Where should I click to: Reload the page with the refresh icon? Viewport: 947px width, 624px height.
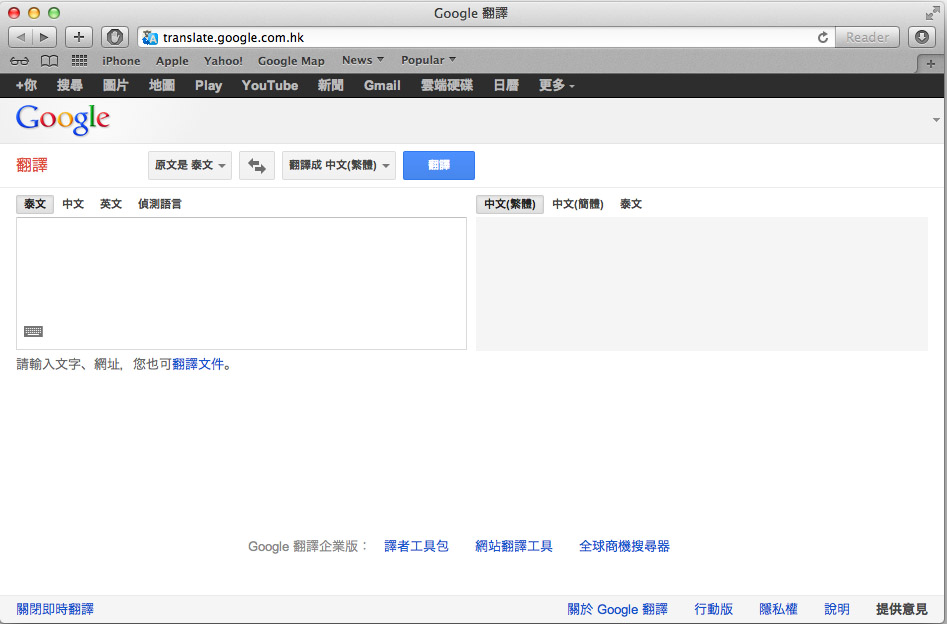[x=823, y=37]
